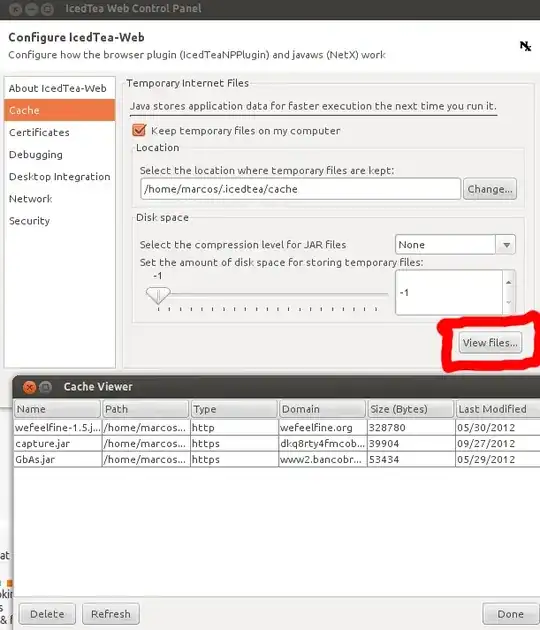Click the Change... location button
The width and height of the screenshot is (540, 630).
click(x=490, y=189)
